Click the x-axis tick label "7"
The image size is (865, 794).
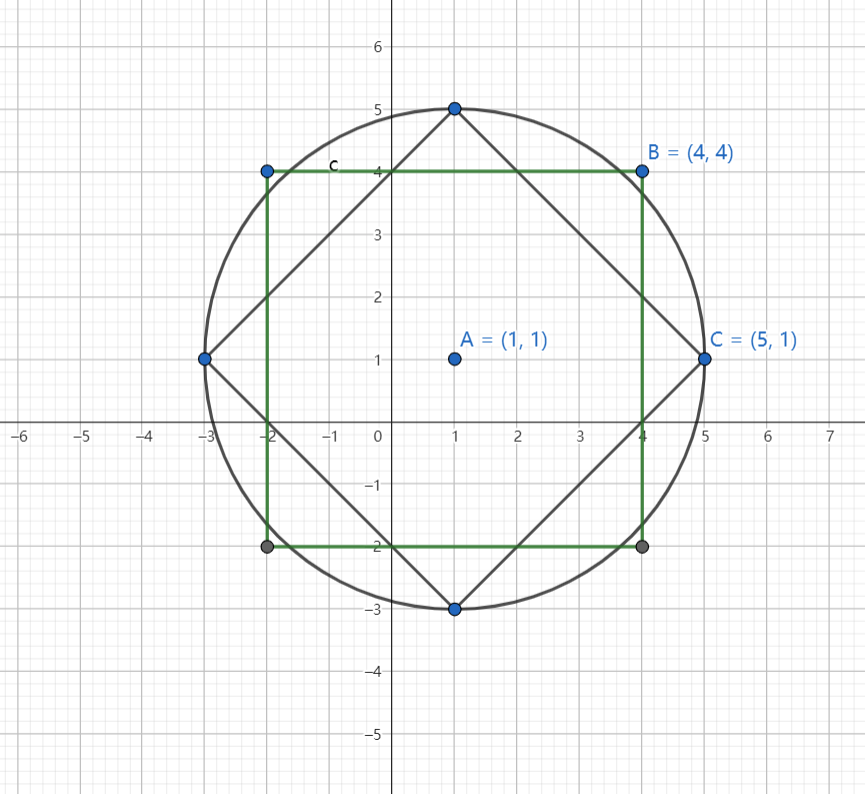(x=830, y=436)
